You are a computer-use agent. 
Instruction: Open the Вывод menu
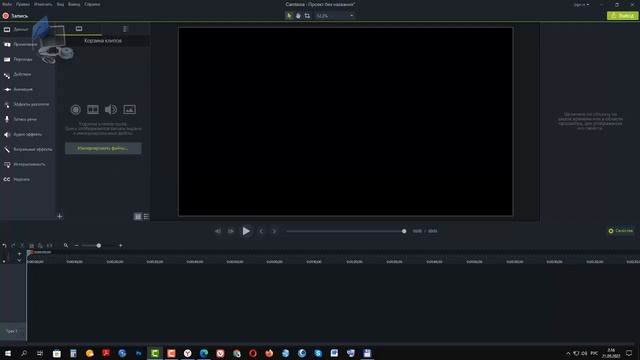tap(74, 4)
